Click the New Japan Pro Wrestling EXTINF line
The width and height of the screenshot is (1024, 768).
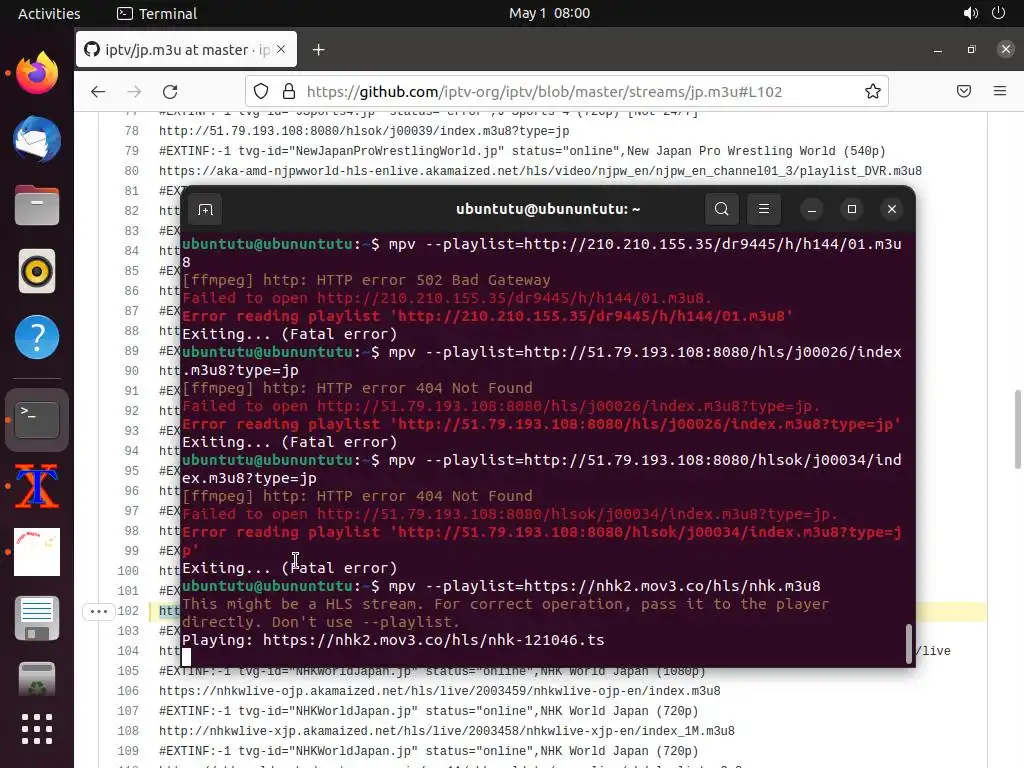[522, 151]
